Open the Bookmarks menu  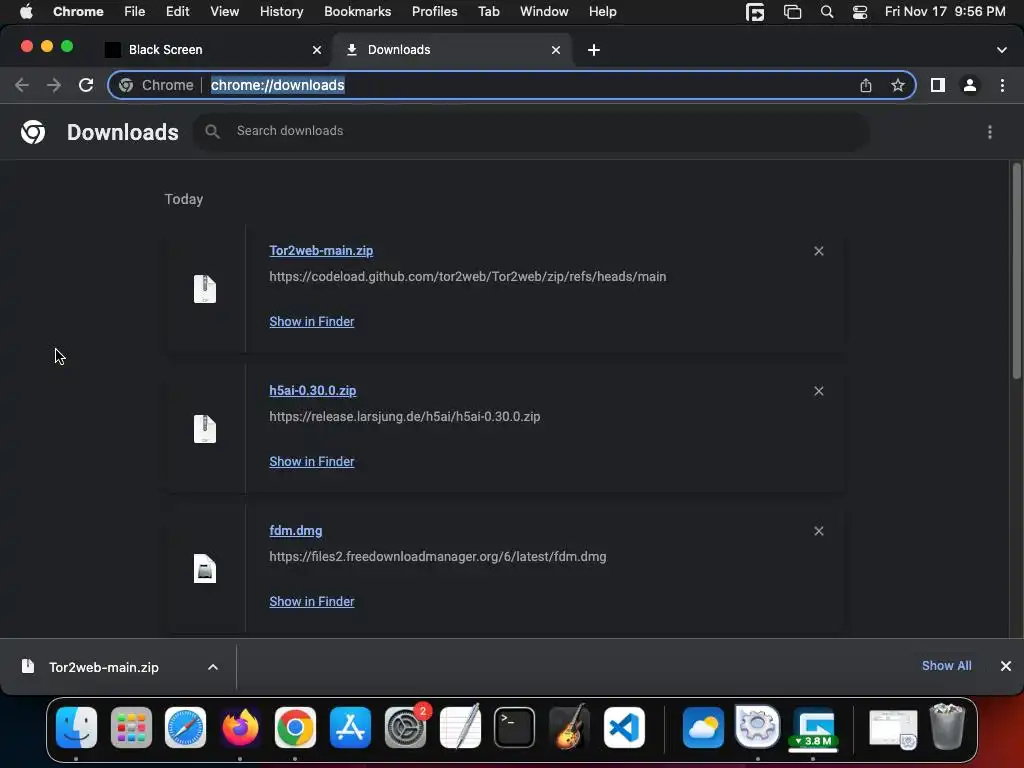pyautogui.click(x=357, y=12)
